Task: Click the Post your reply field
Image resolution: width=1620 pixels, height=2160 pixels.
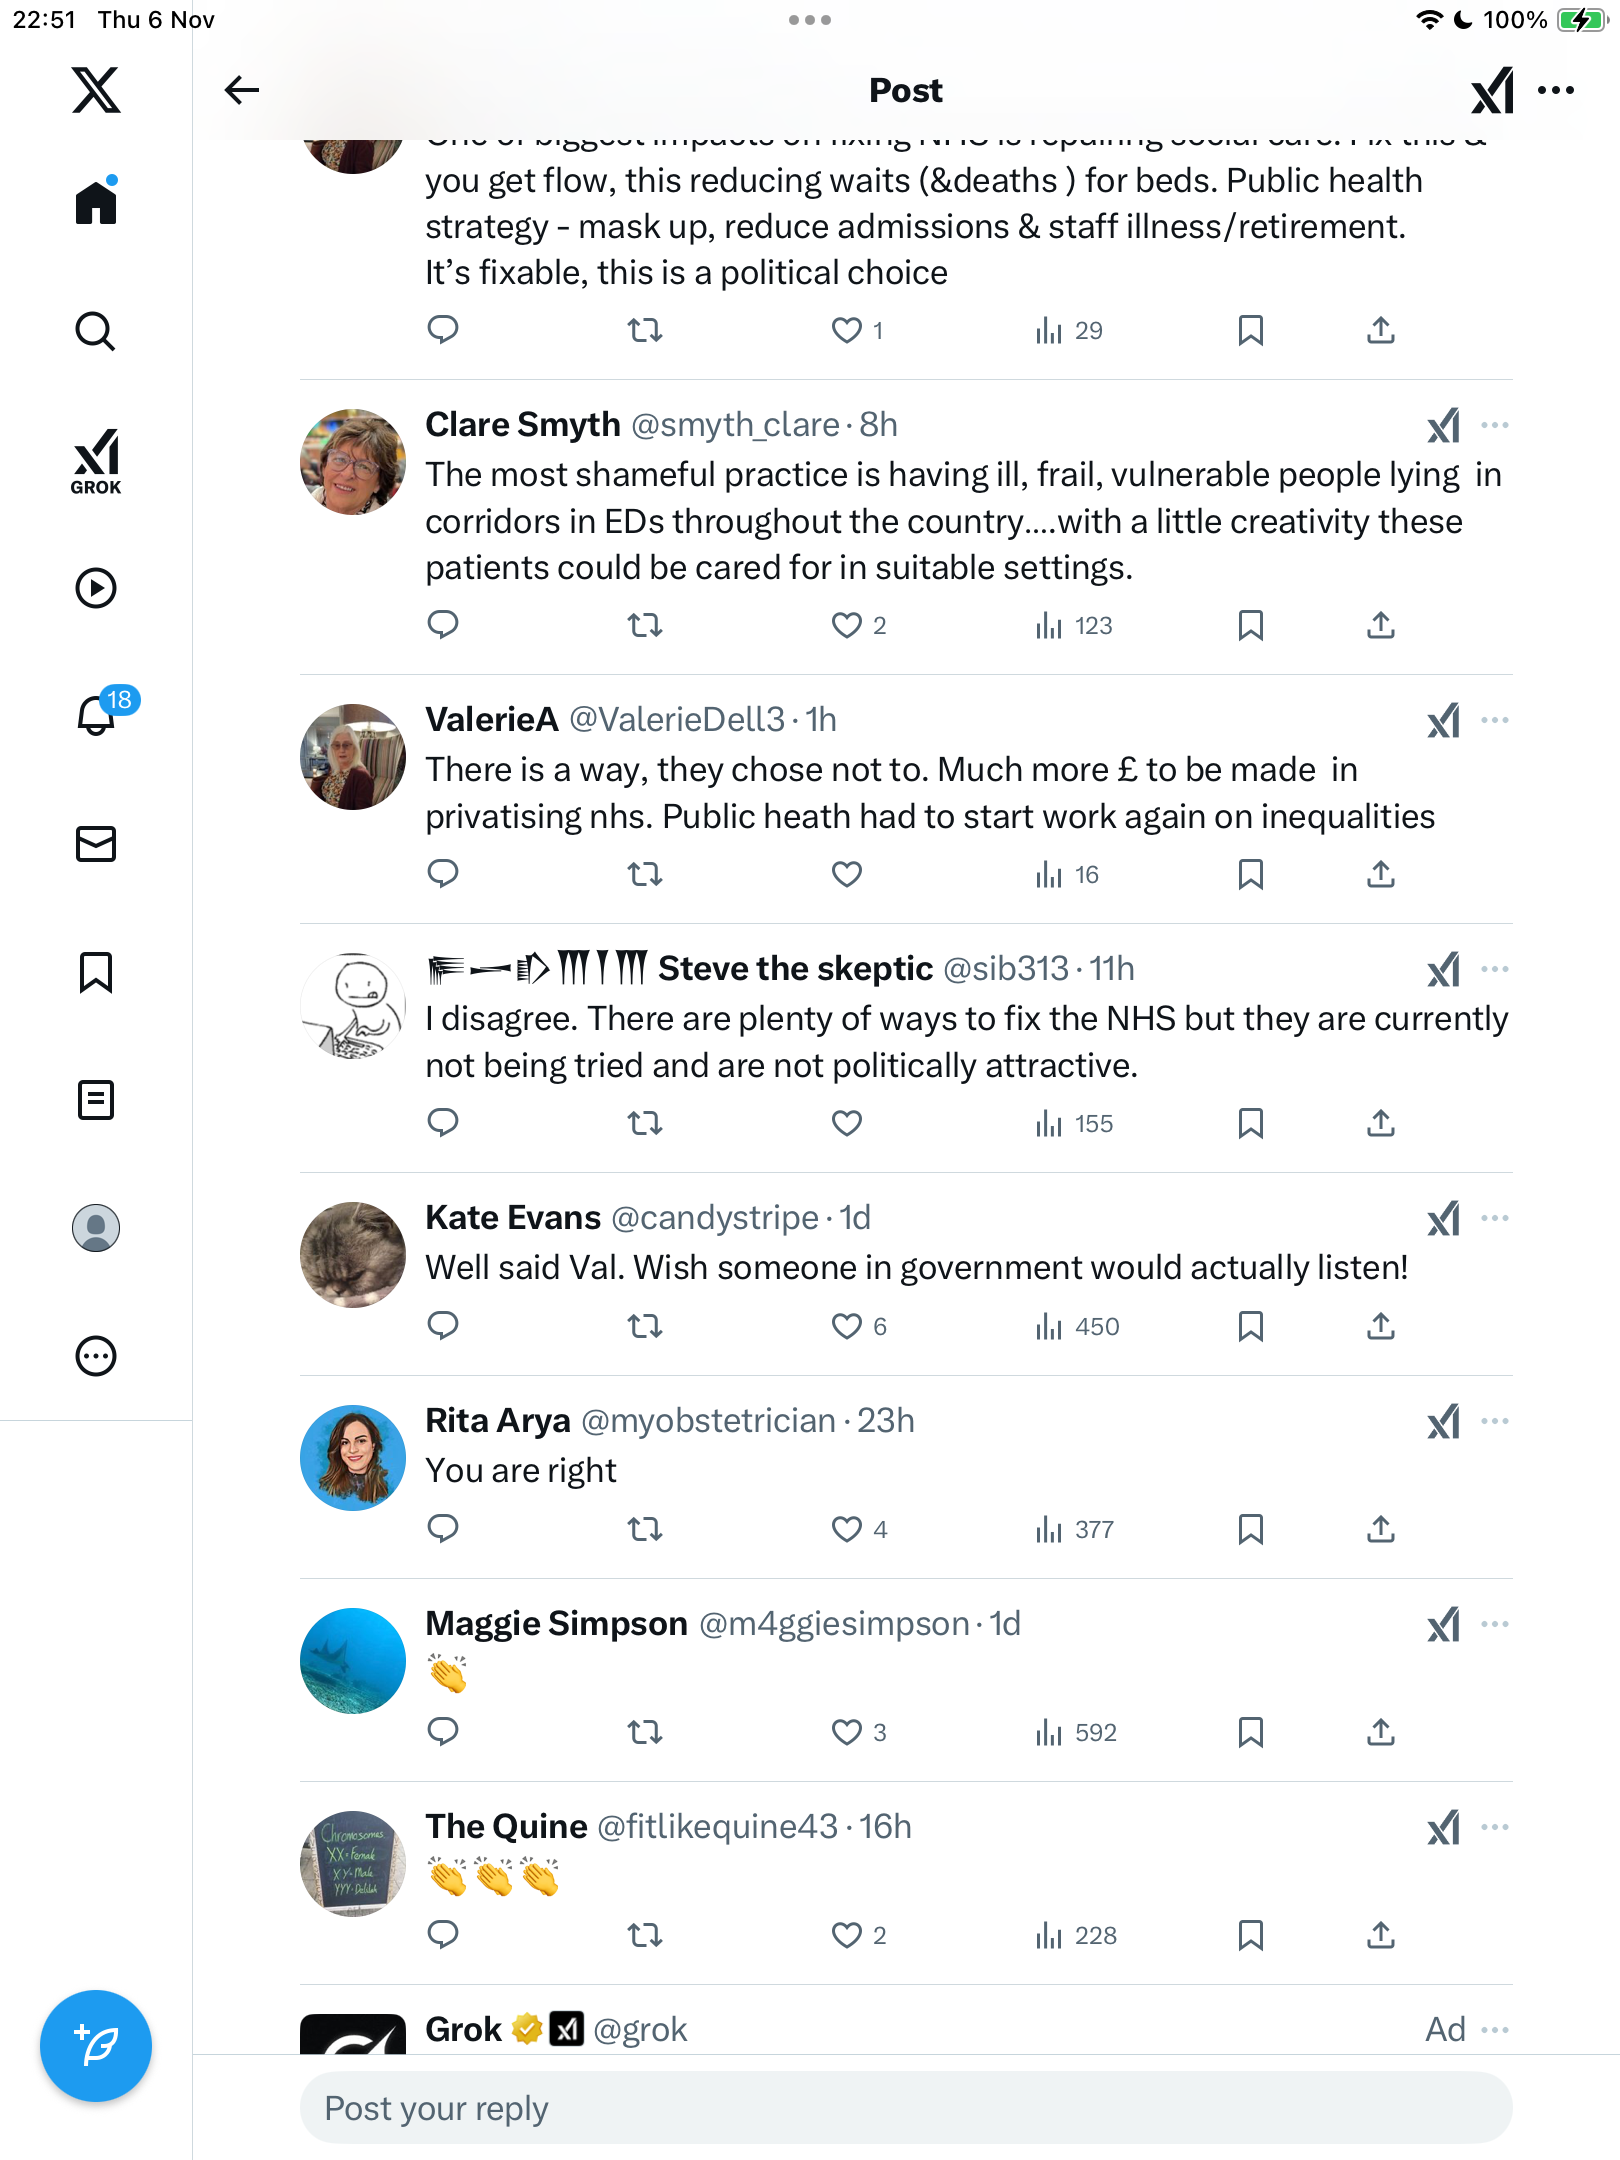Action: pos(905,2108)
